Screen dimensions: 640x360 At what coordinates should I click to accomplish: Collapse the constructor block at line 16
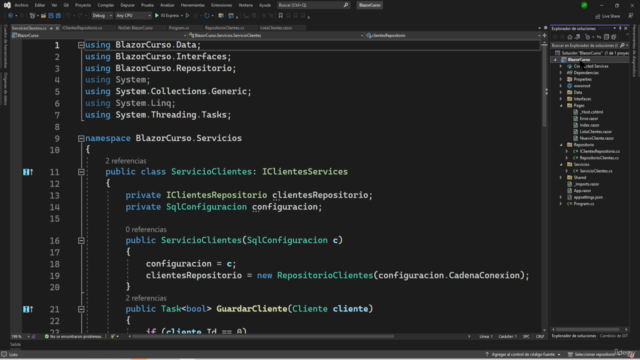pos(81,240)
